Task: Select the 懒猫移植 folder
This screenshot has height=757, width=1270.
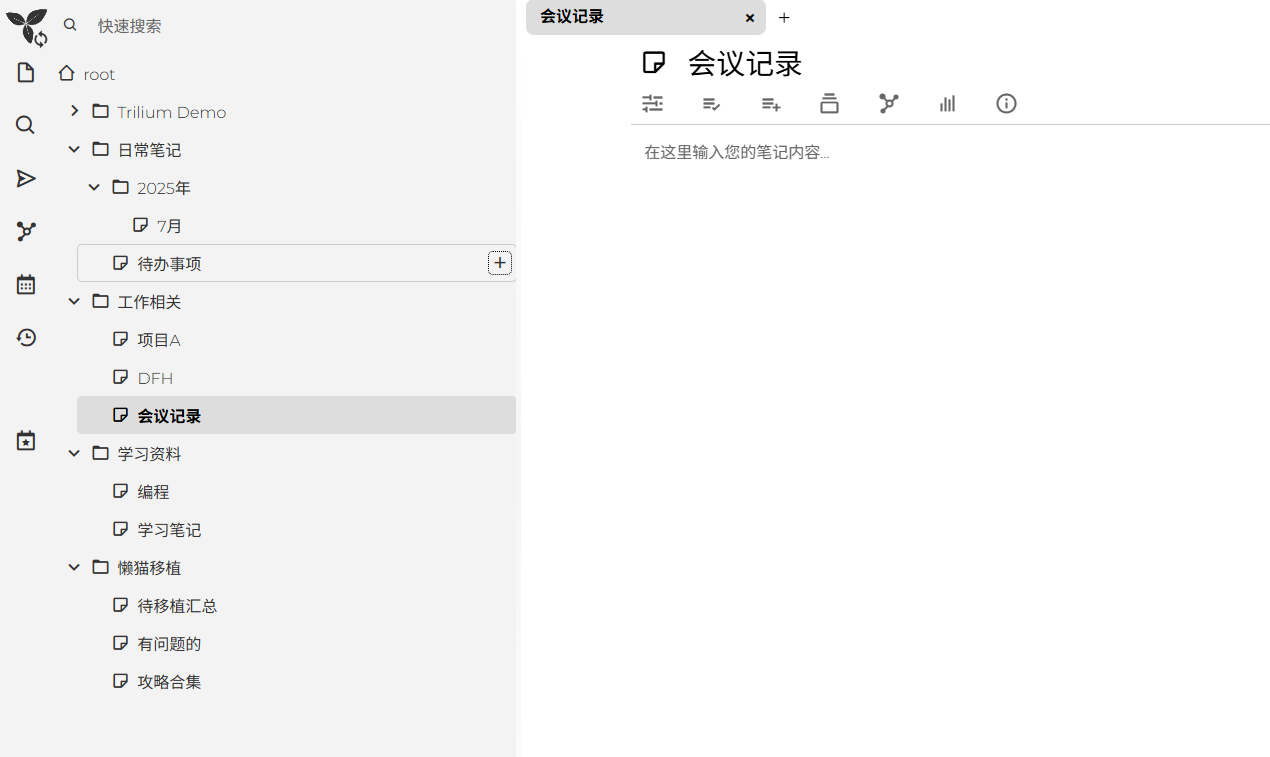Action: (x=149, y=568)
